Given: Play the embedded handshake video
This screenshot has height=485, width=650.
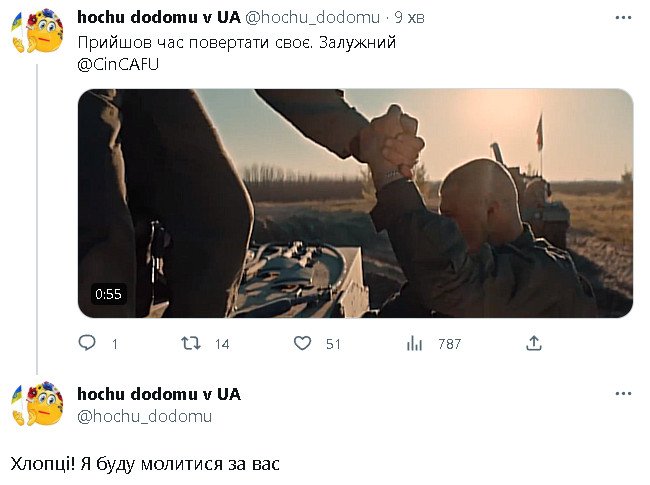Looking at the screenshot, I should pyautogui.click(x=355, y=203).
